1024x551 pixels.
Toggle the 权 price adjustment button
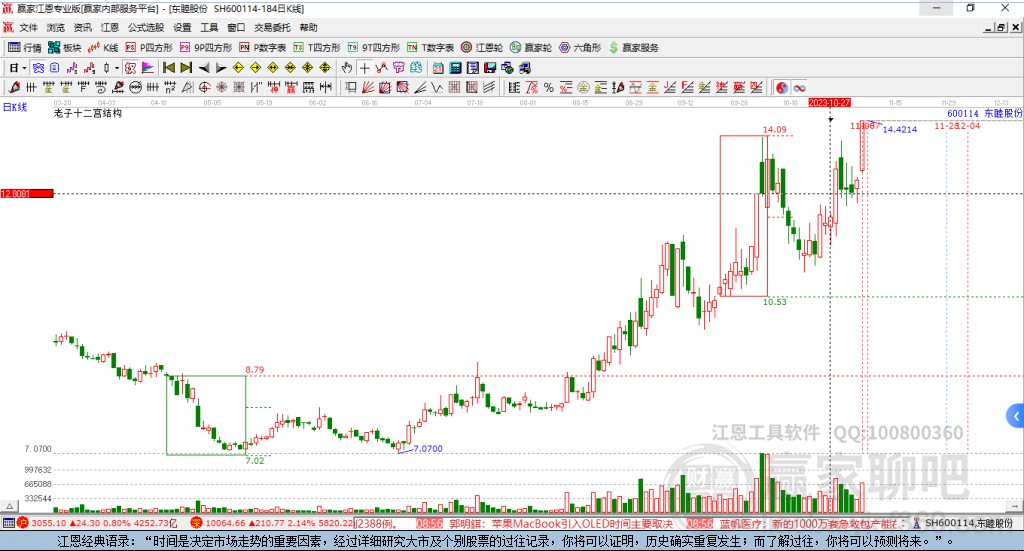tap(130, 68)
